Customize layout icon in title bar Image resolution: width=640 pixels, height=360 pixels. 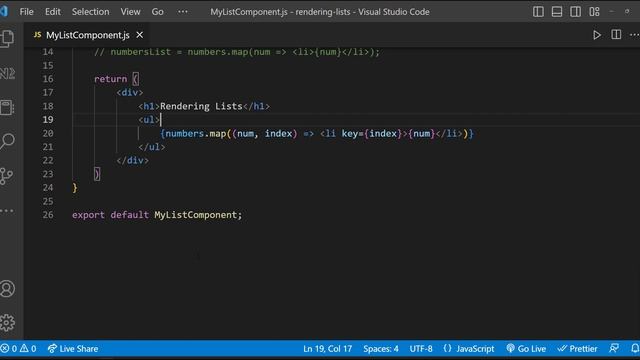(x=594, y=12)
